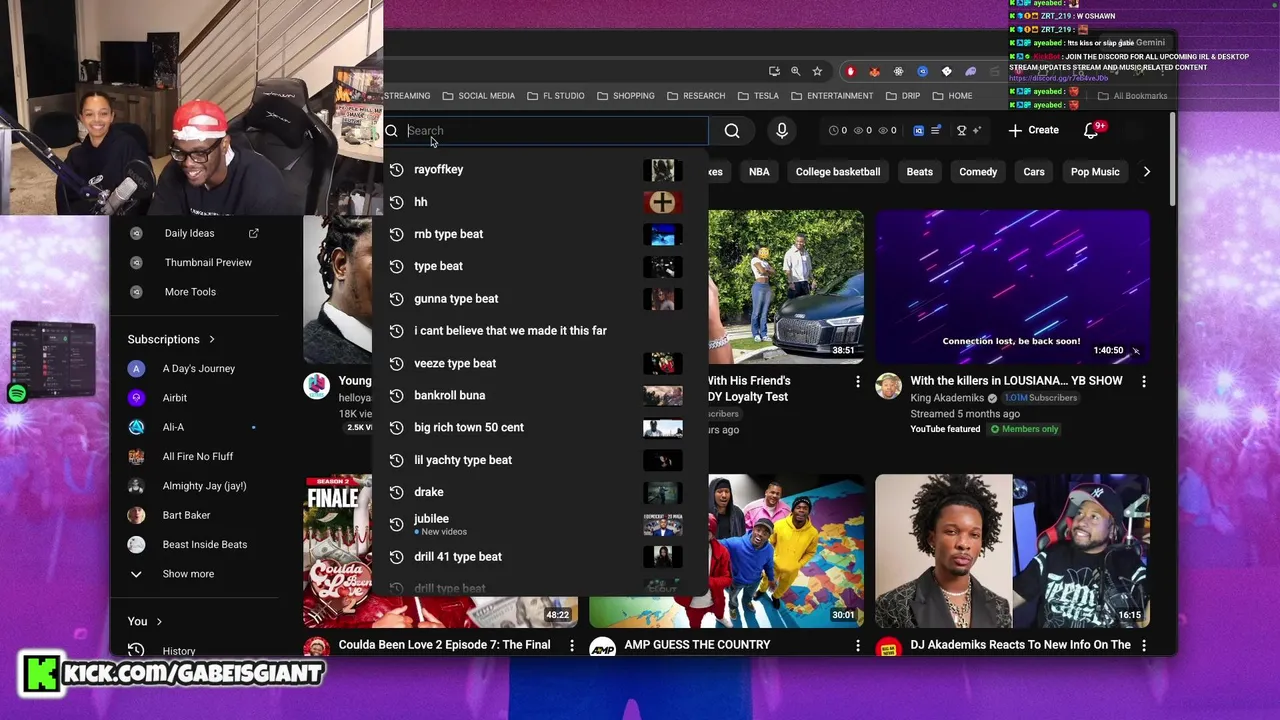The image size is (1280, 720).
Task: Click the sparkle AI icon beside the trophy
Action: click(976, 130)
